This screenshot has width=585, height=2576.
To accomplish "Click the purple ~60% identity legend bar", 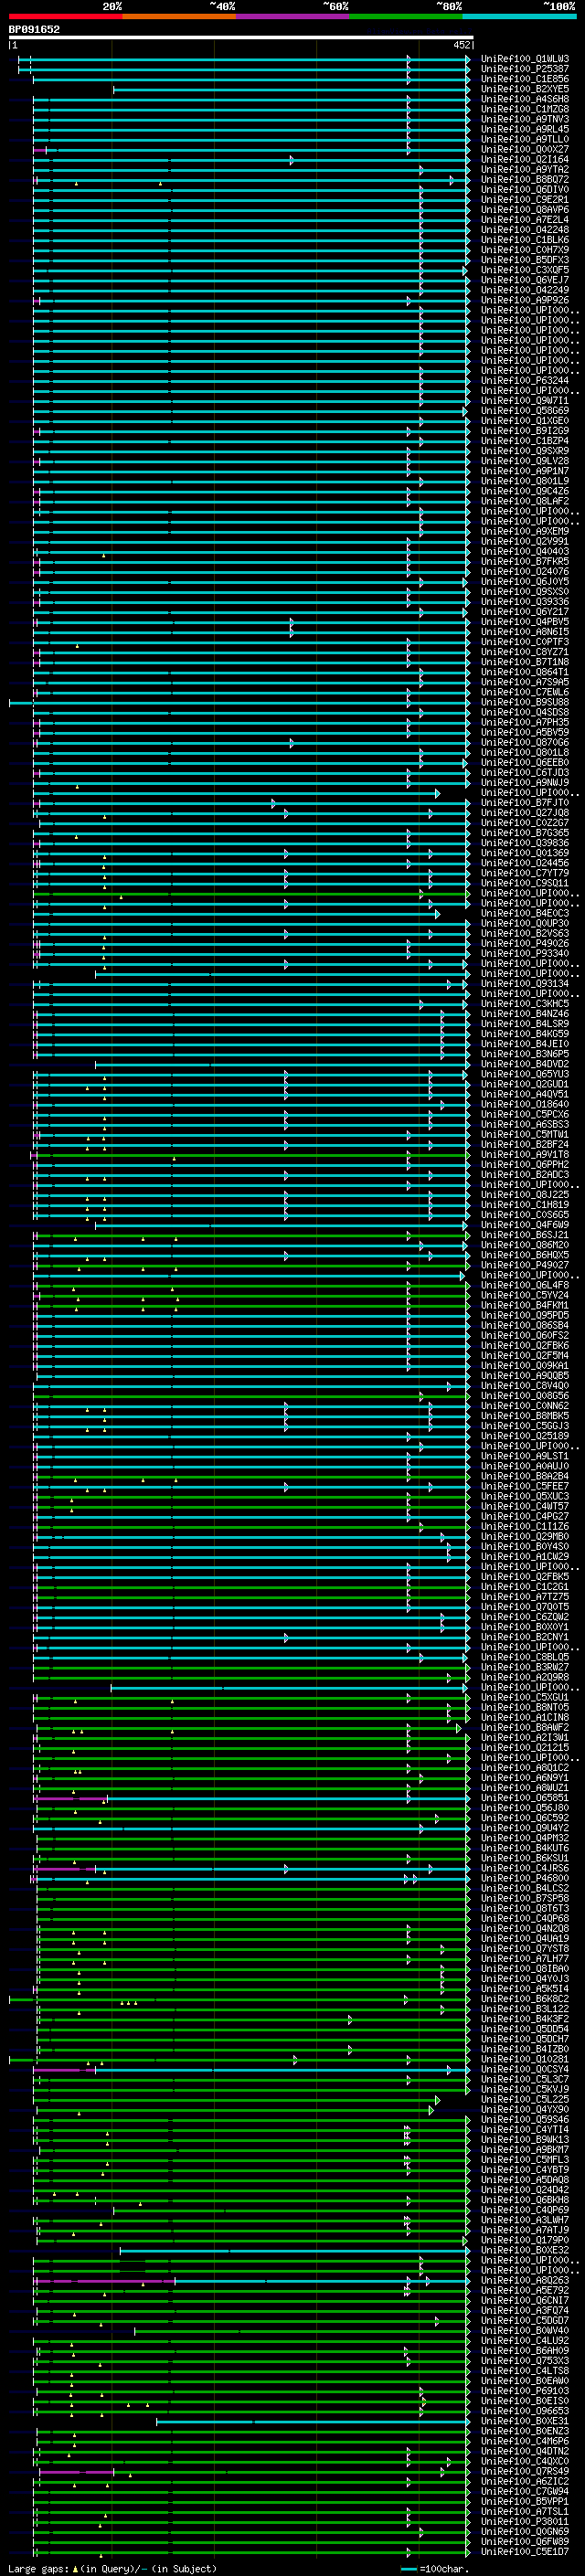I will click(293, 16).
